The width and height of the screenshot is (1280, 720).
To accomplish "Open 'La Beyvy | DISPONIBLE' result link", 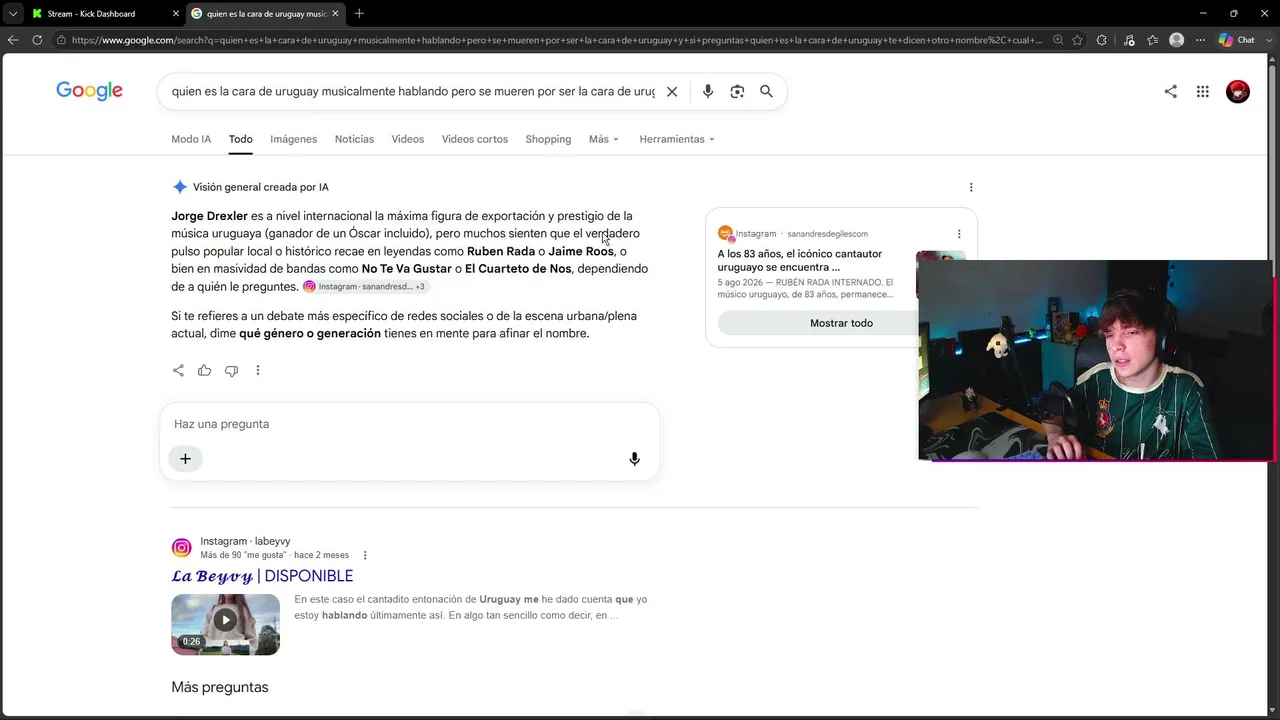I will pos(262,576).
